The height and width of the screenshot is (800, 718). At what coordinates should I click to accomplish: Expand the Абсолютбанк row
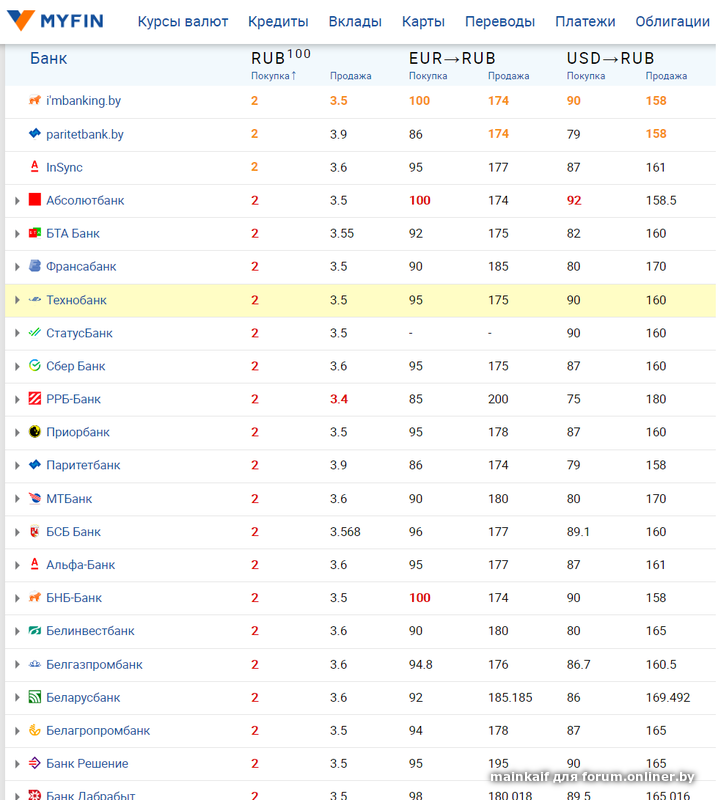click(17, 201)
